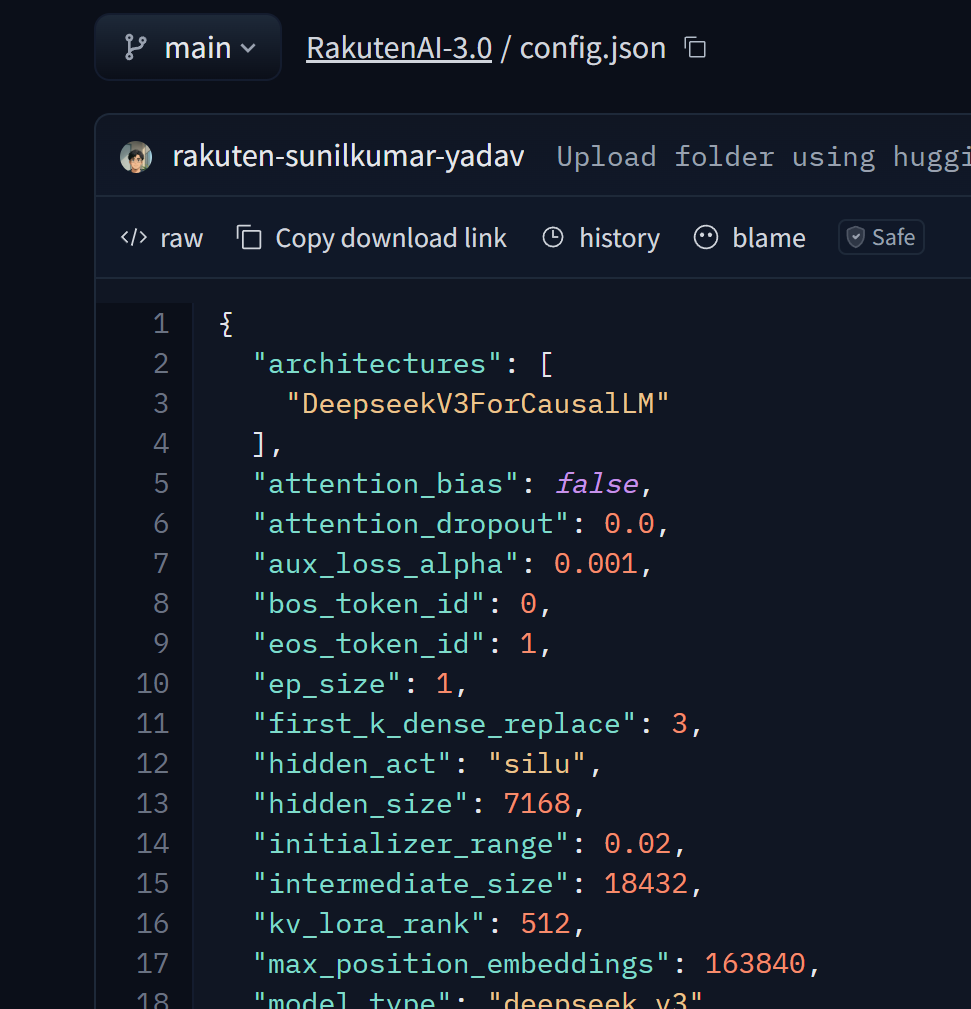
Task: Click the blame face icon
Action: point(706,238)
